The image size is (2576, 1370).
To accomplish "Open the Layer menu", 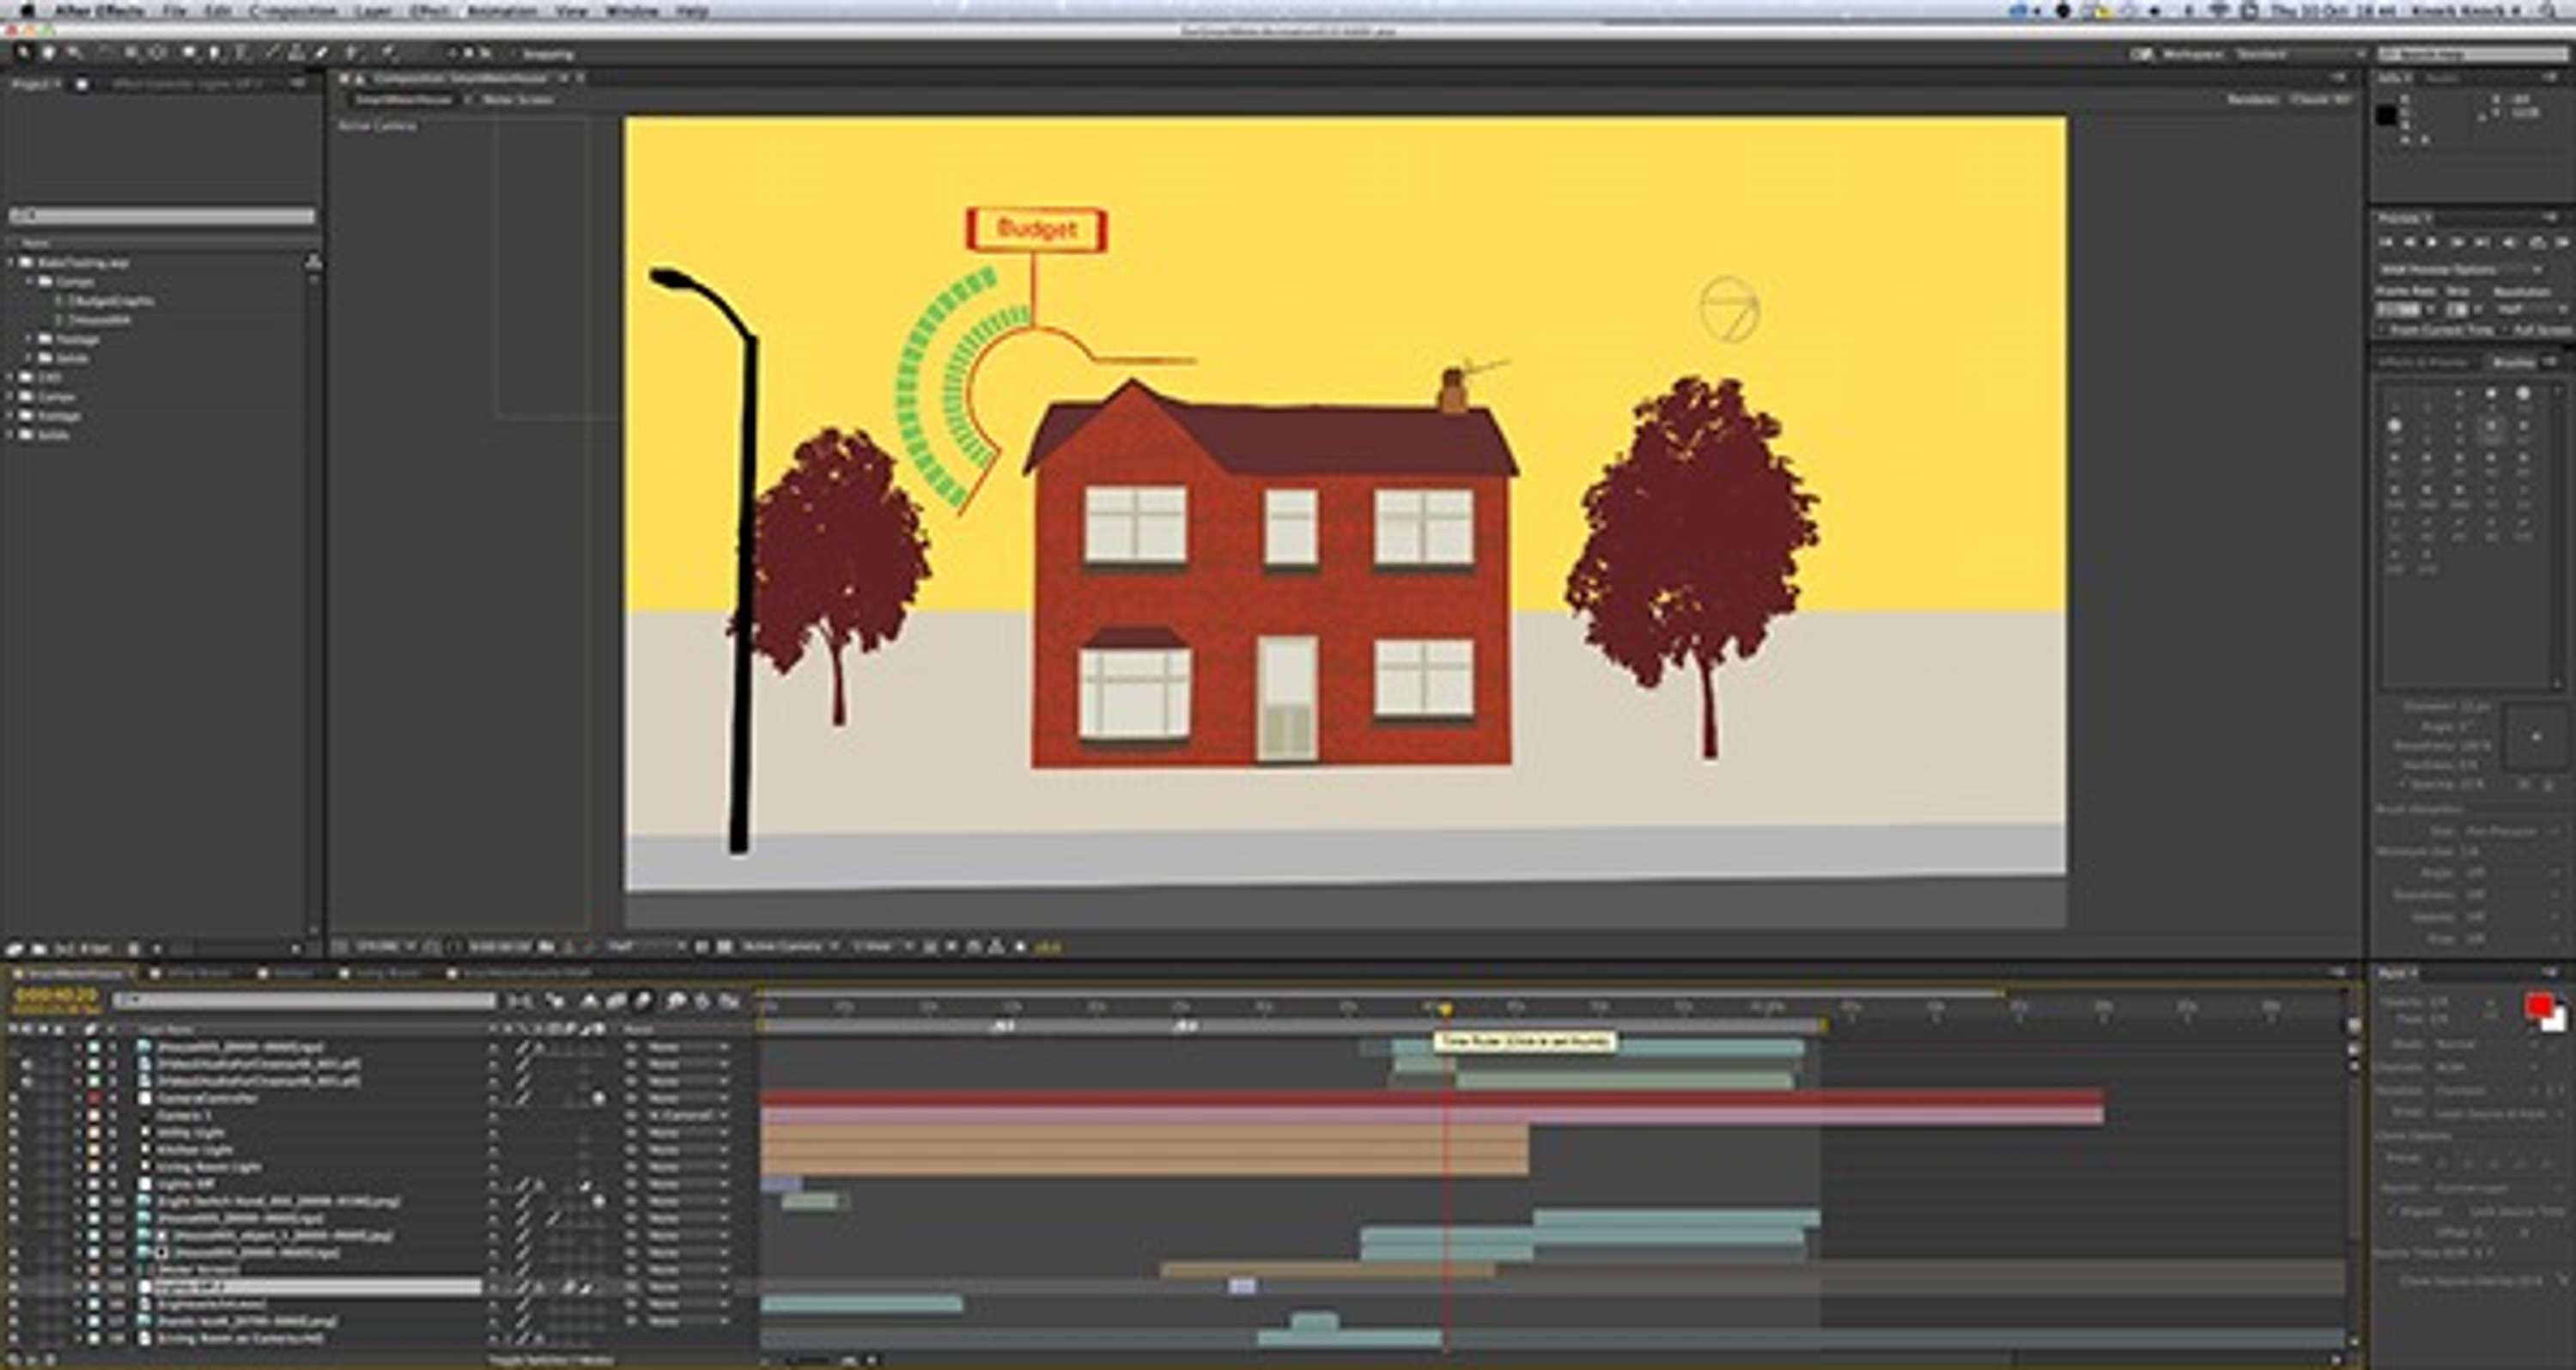I will tap(373, 11).
